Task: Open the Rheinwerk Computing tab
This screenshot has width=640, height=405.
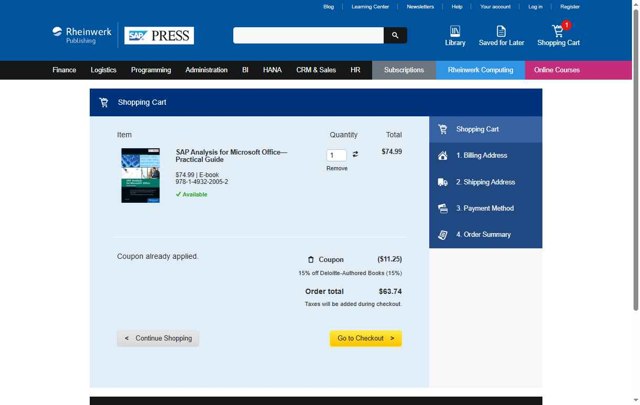Action: coord(480,70)
